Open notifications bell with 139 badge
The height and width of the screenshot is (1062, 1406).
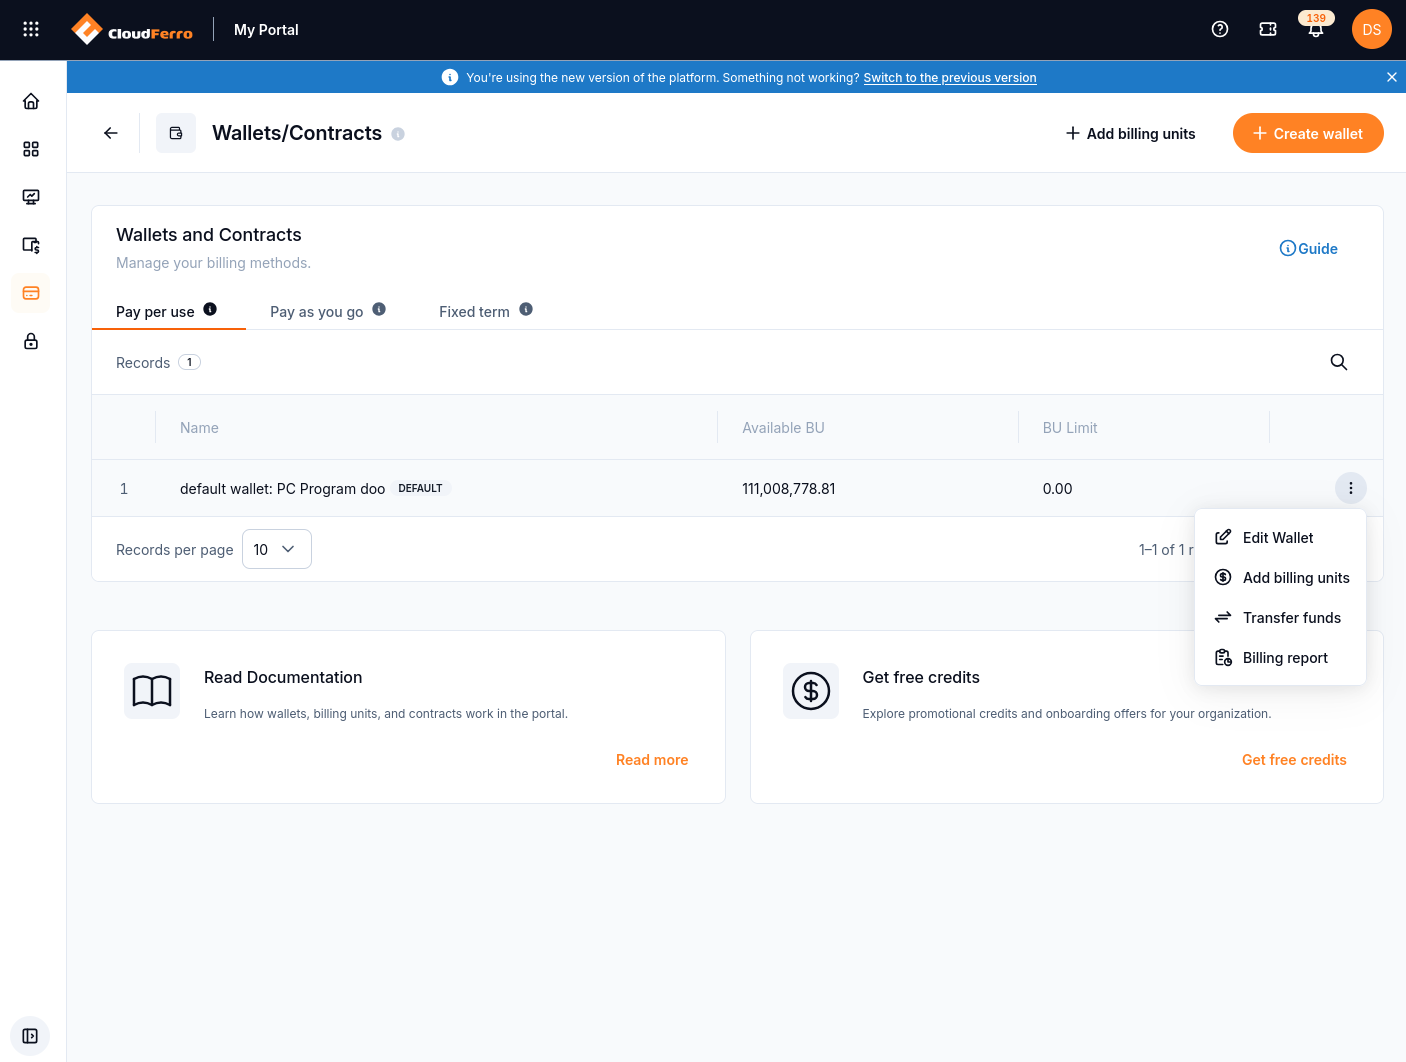[1316, 29]
